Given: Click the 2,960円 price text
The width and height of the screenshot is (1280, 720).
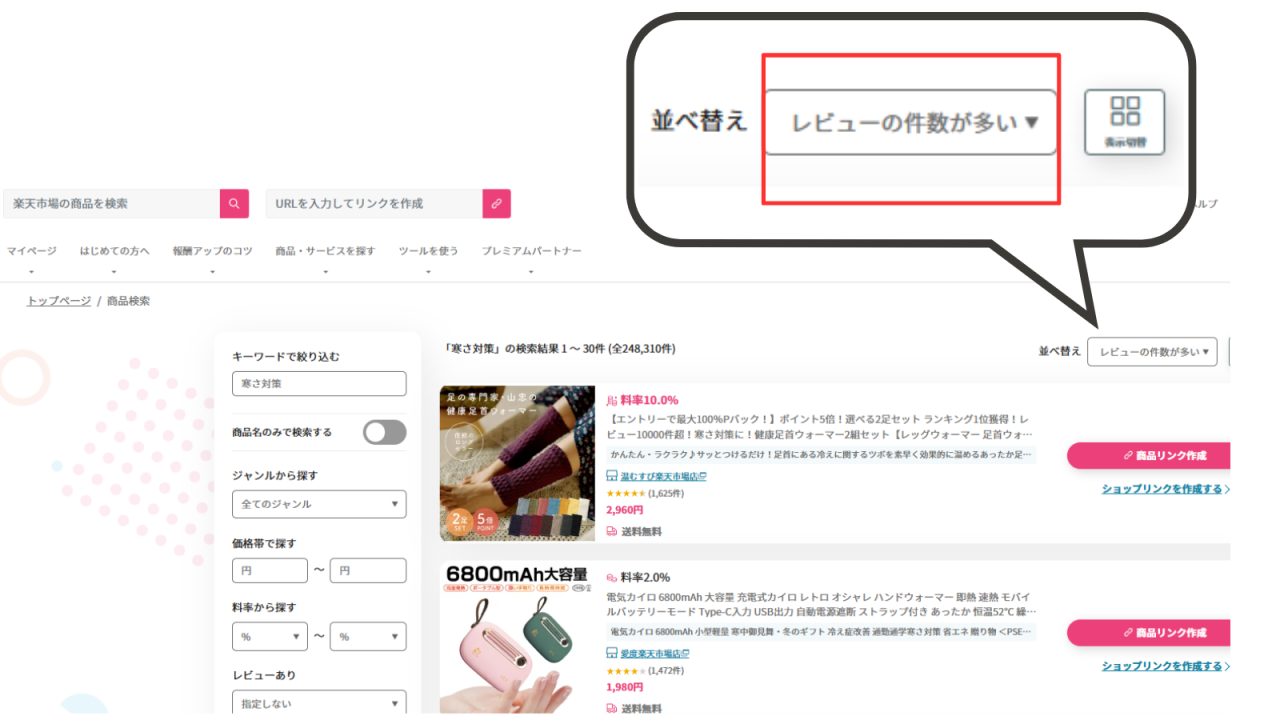Looking at the screenshot, I should pos(625,510).
